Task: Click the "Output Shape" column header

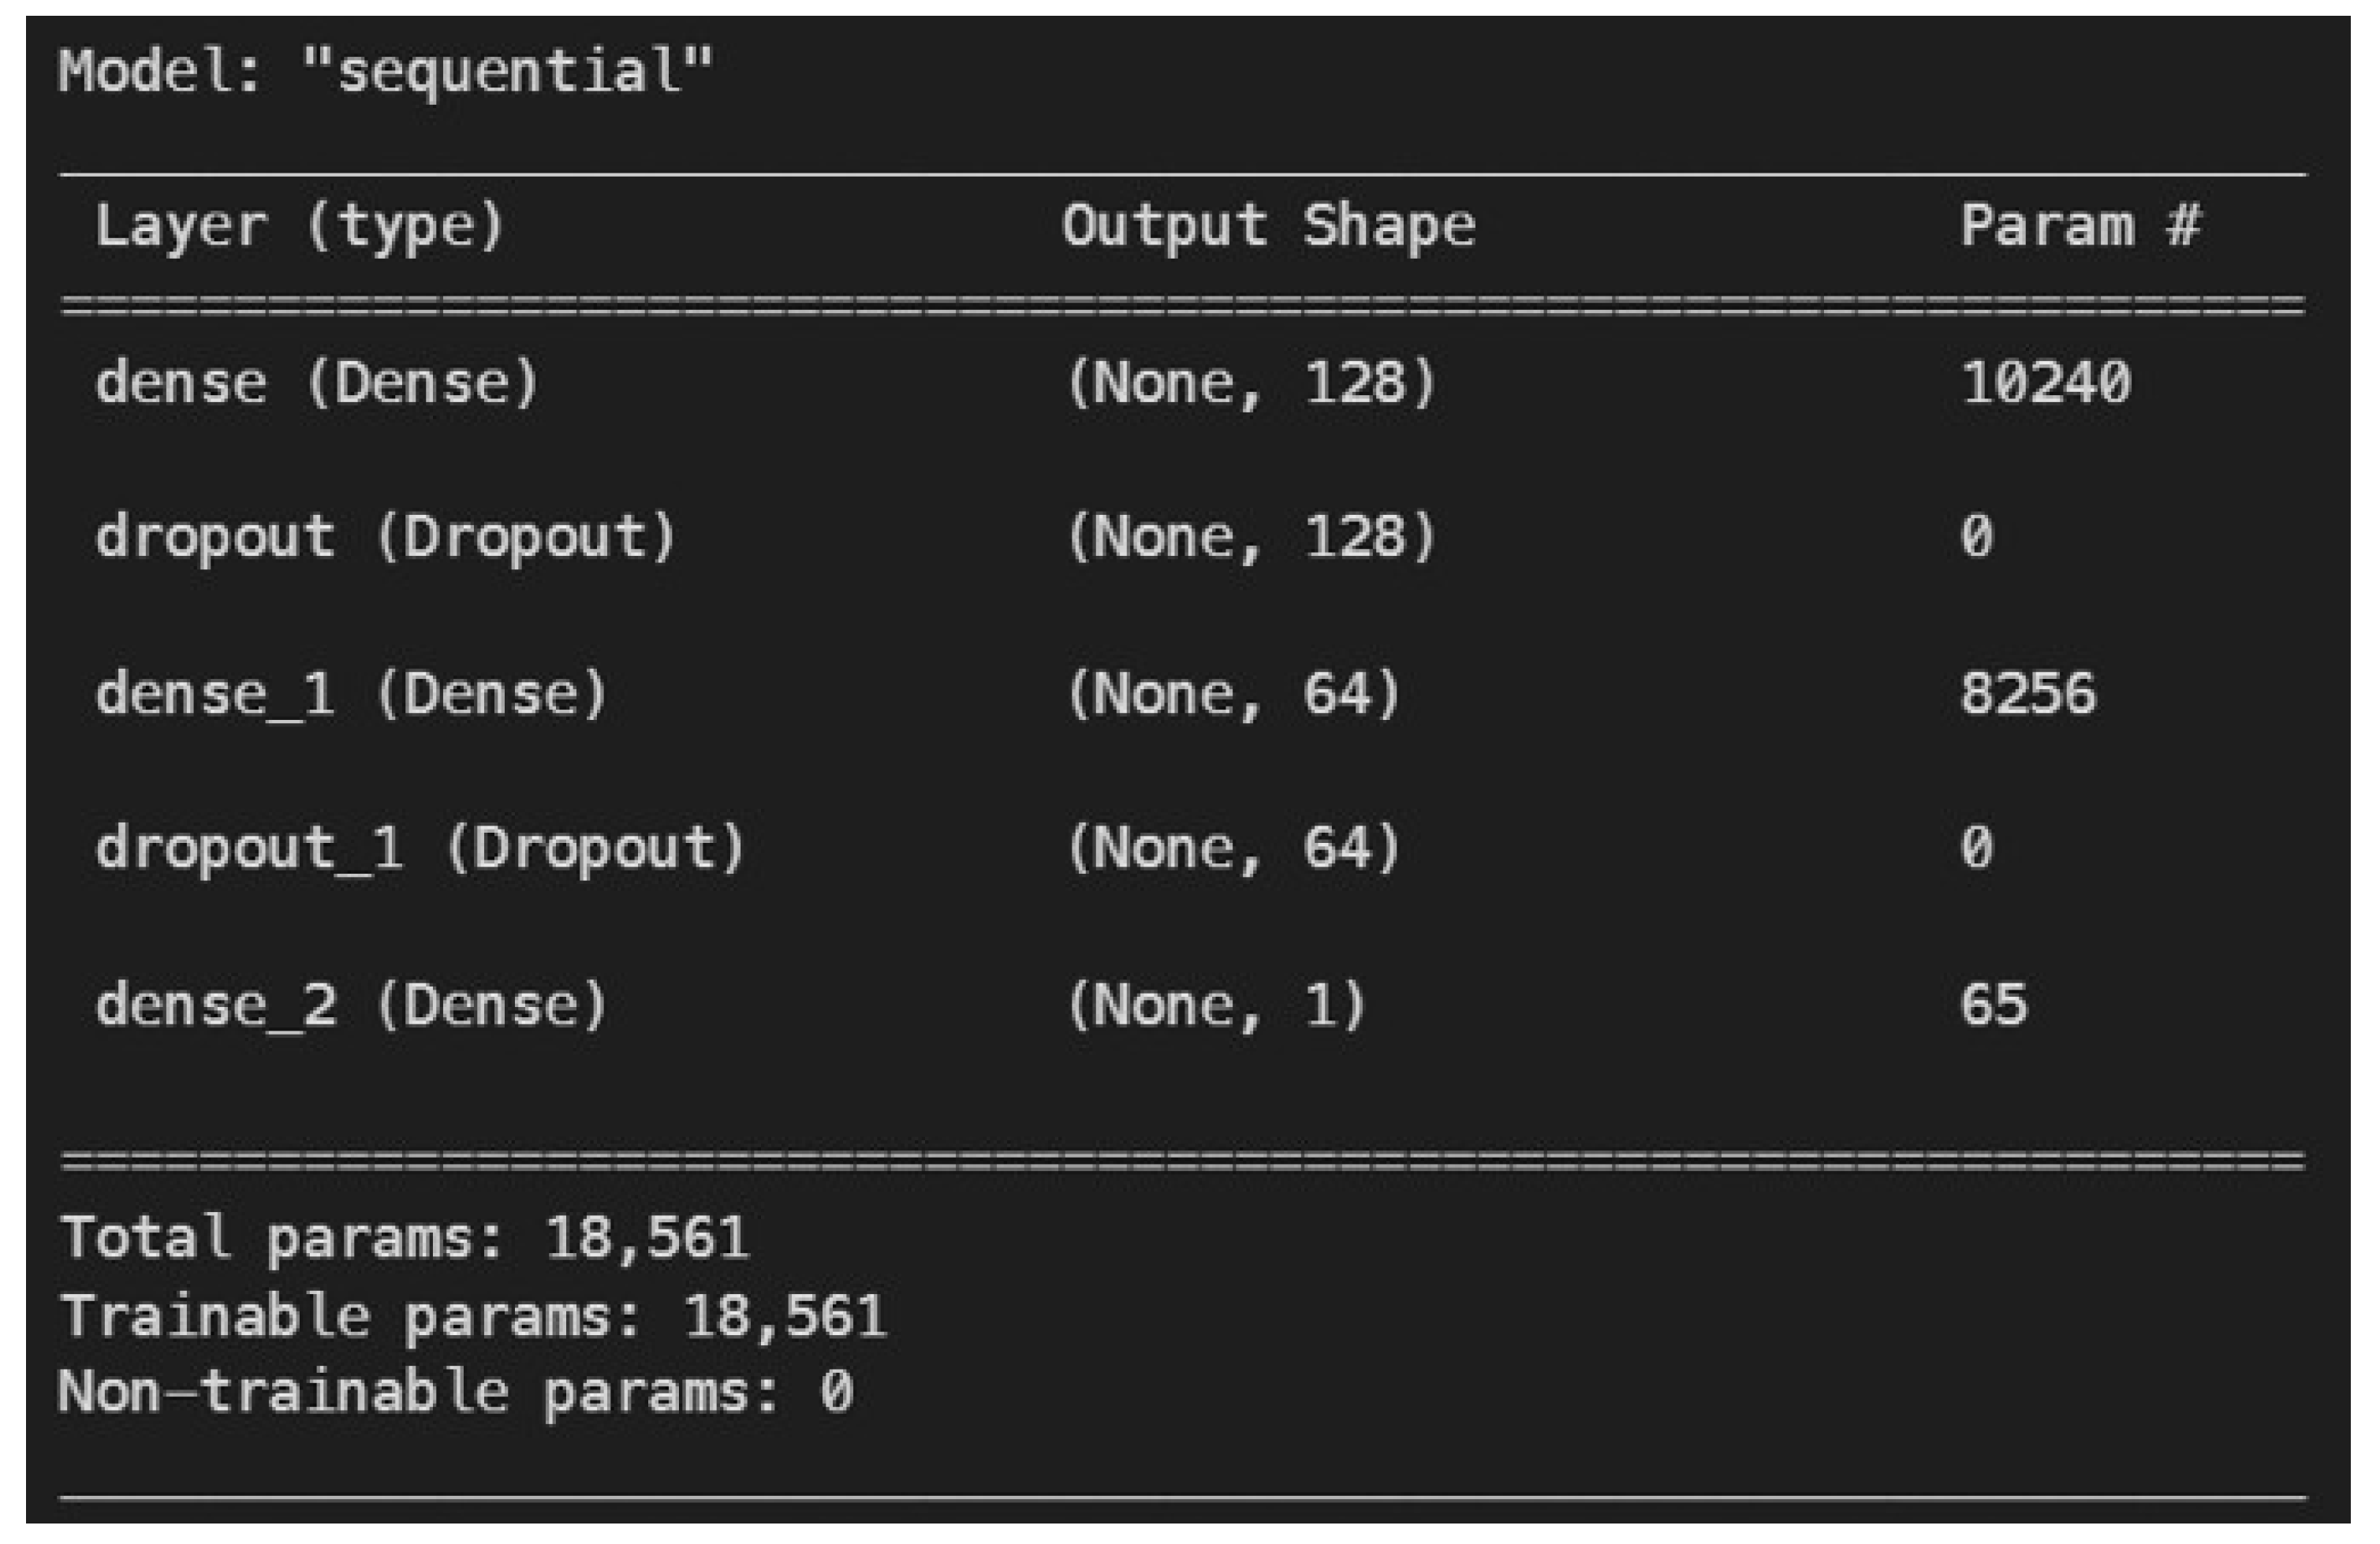Action: click(x=1268, y=226)
